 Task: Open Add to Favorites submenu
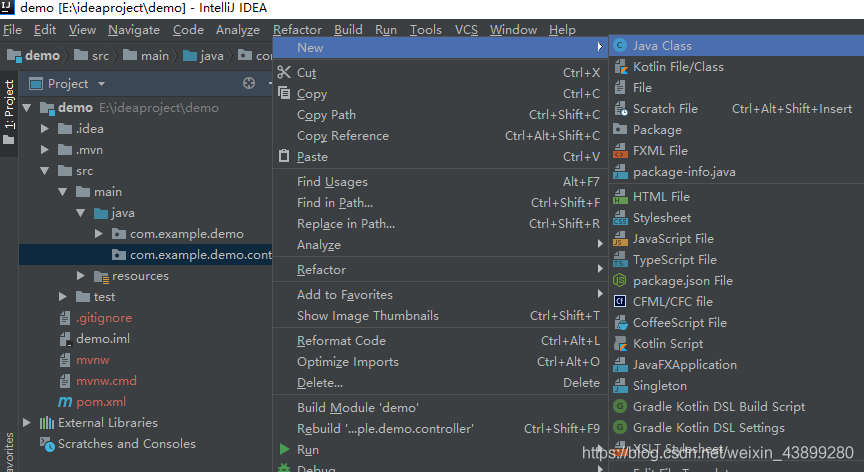[x=440, y=295]
